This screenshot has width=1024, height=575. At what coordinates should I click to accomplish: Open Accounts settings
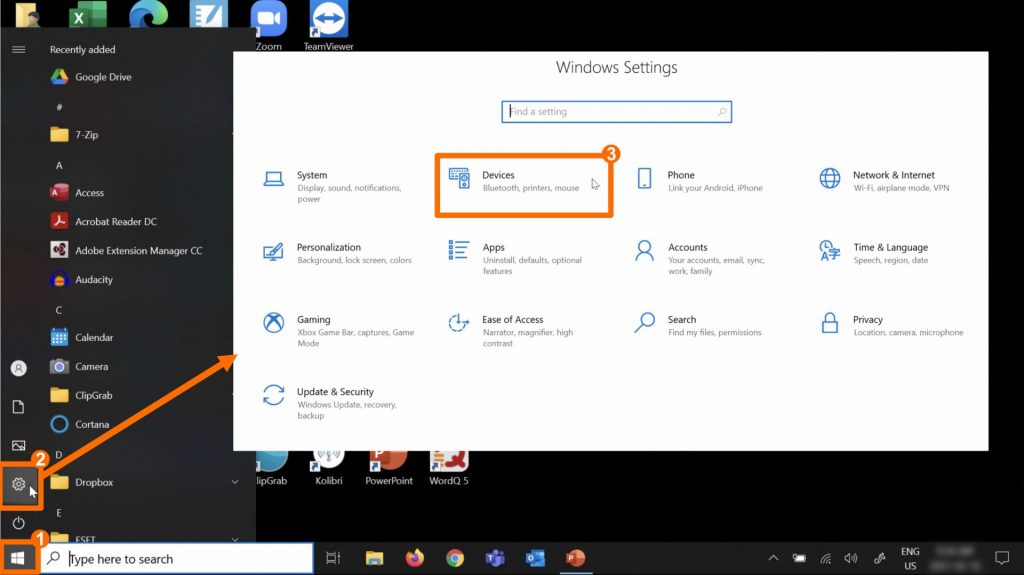[x=702, y=257]
